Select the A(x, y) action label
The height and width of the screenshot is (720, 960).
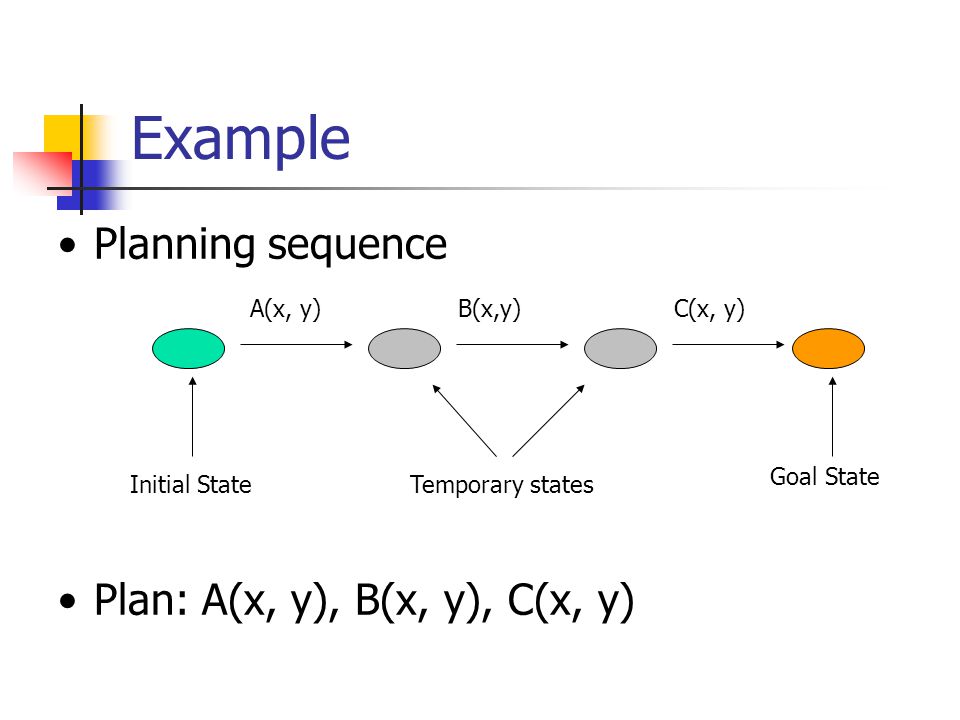pos(285,310)
